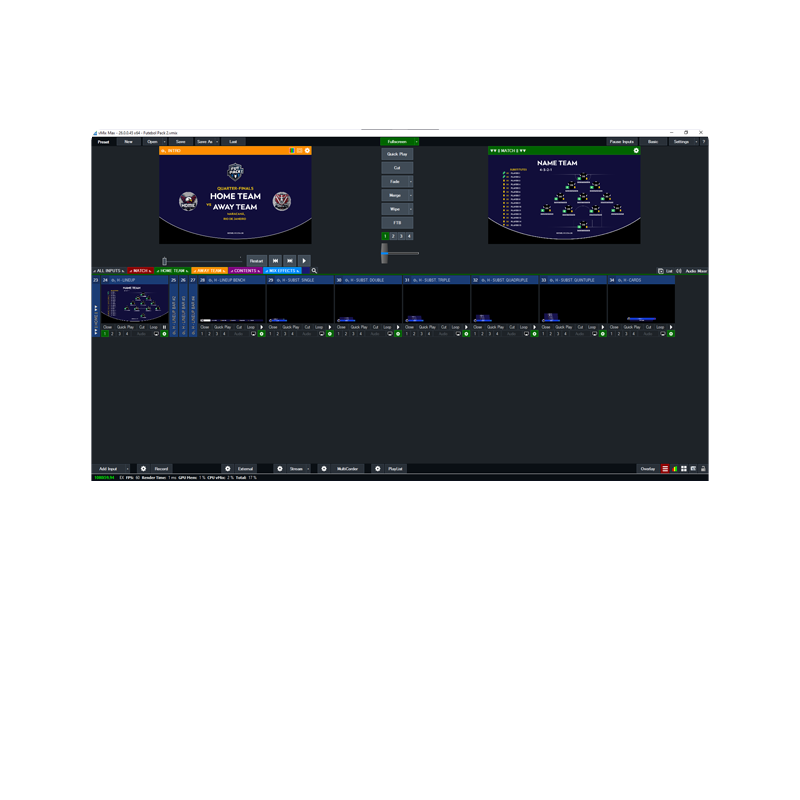This screenshot has width=800, height=800.
Task: Click the search magnifier beside category tabs
Action: (x=314, y=271)
